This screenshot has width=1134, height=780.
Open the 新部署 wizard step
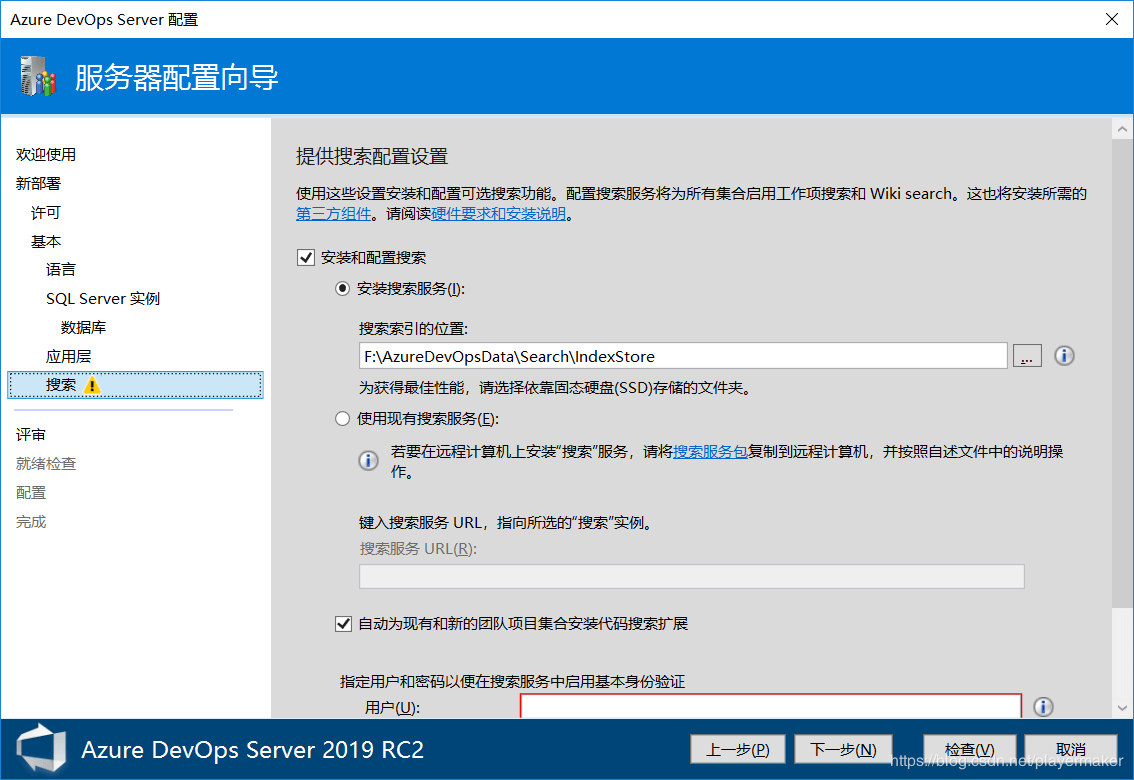[x=38, y=183]
